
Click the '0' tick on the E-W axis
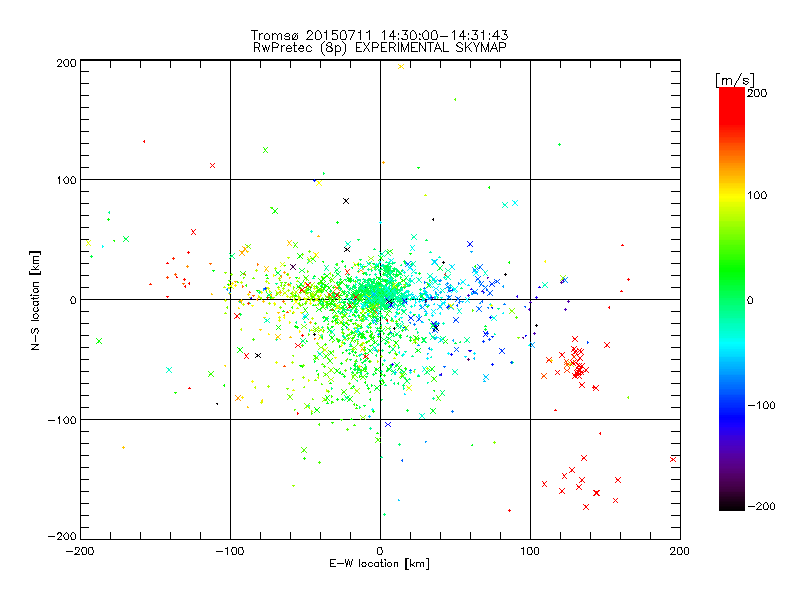click(x=380, y=551)
